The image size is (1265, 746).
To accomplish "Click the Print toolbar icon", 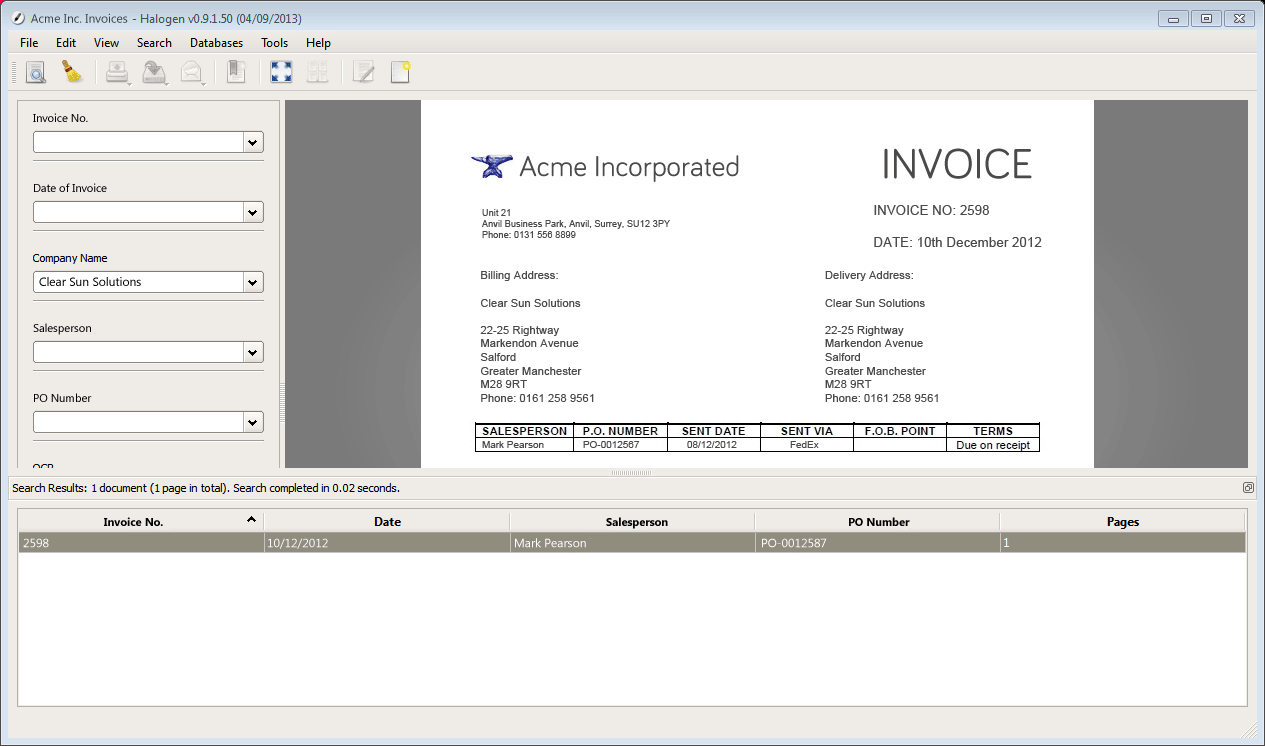I will click(x=118, y=72).
